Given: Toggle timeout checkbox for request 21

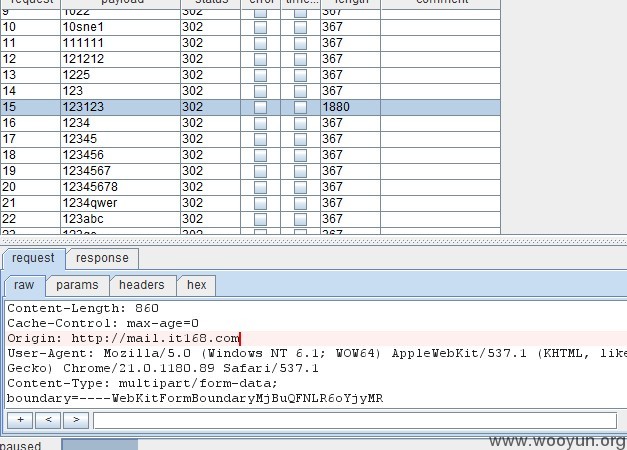Looking at the screenshot, I should pos(300,203).
